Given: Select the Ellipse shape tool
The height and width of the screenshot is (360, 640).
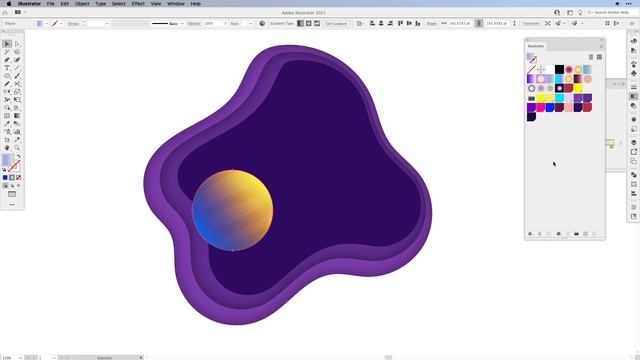Looking at the screenshot, I should [7, 76].
